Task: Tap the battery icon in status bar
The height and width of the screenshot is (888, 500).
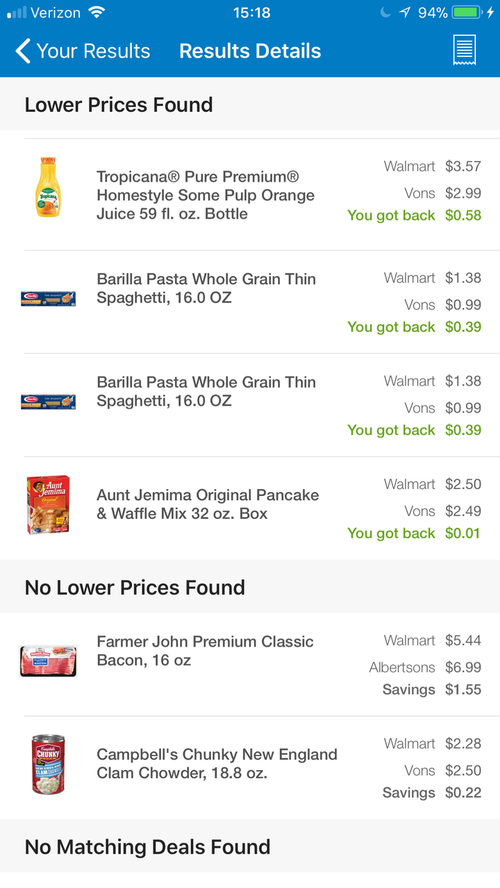Action: (467, 12)
